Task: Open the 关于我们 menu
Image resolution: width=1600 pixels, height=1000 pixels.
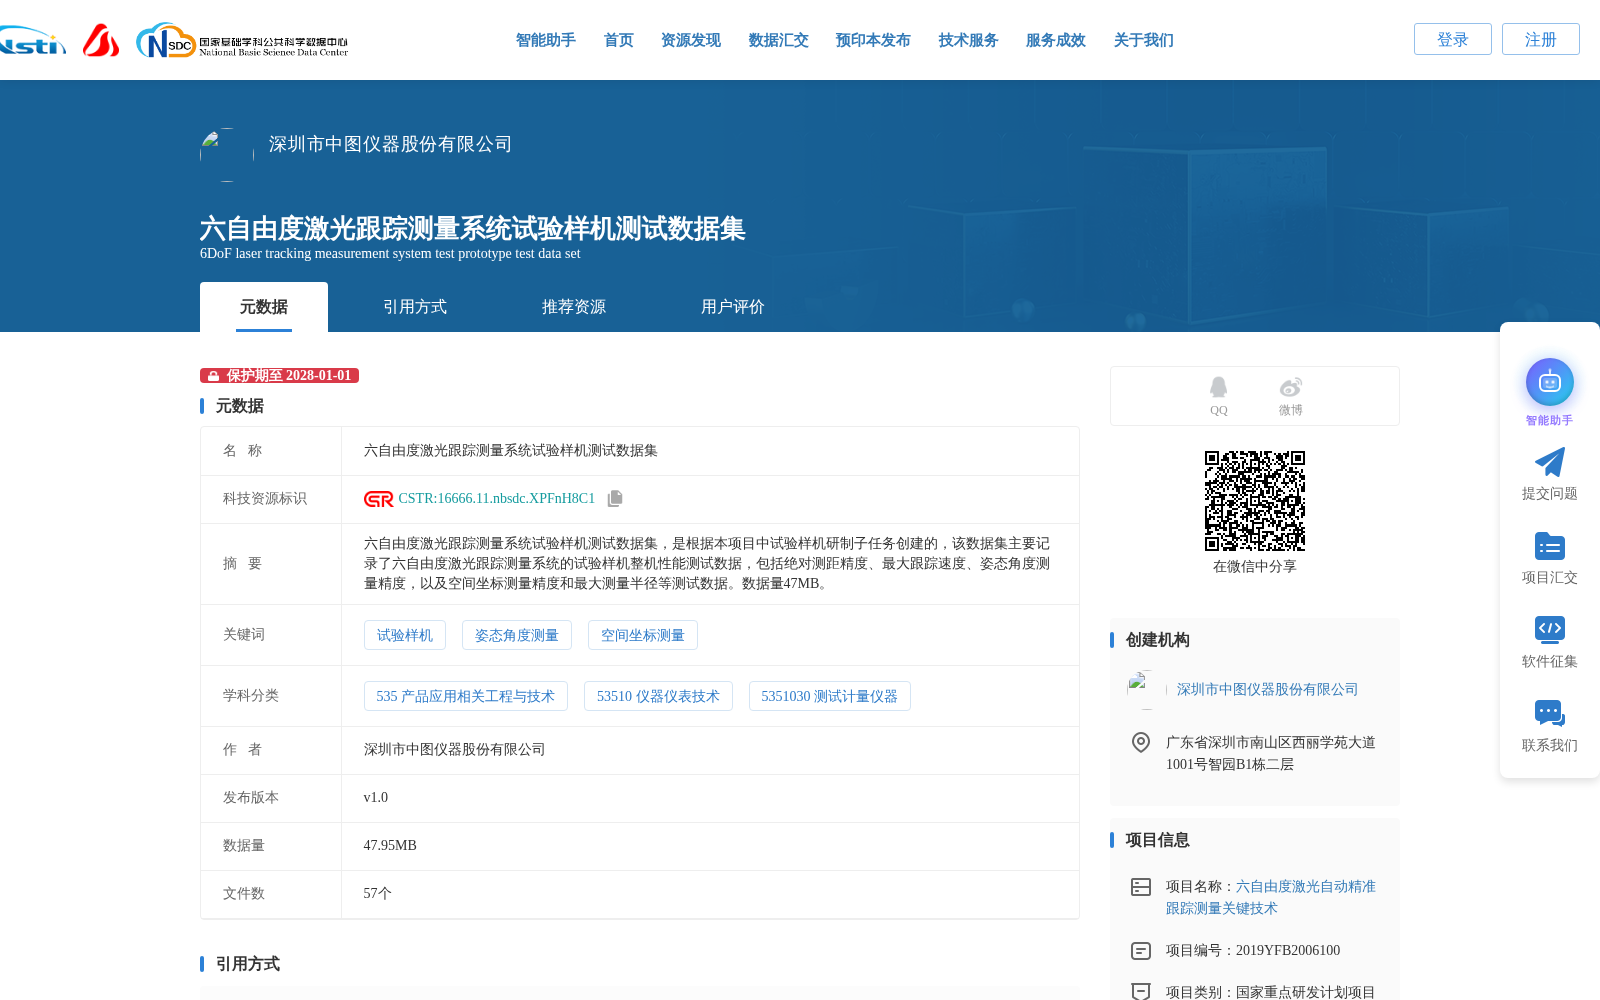Action: pyautogui.click(x=1143, y=40)
